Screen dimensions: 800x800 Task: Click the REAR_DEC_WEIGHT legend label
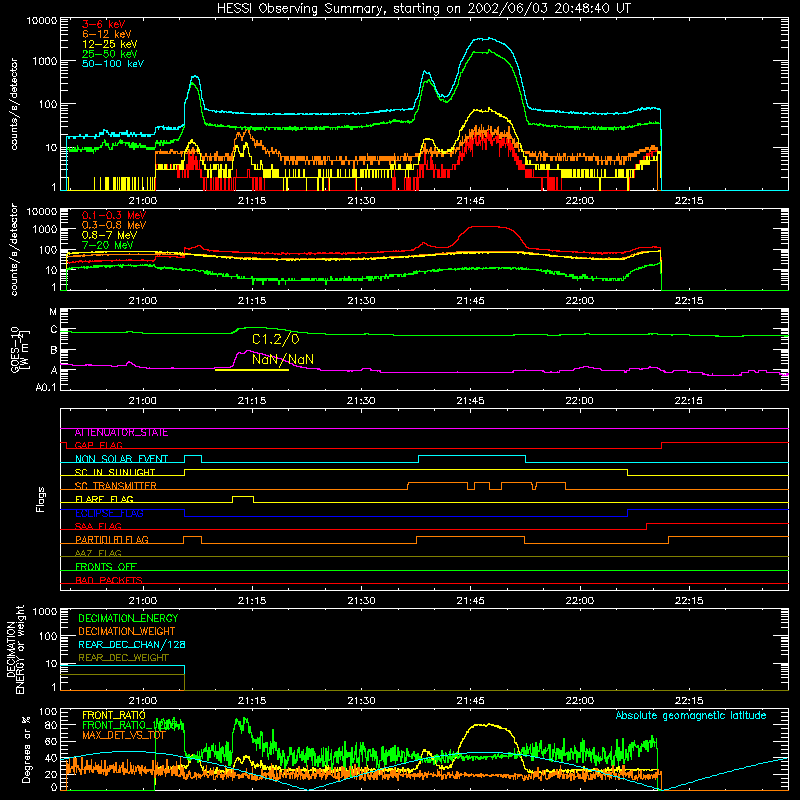coord(123,658)
